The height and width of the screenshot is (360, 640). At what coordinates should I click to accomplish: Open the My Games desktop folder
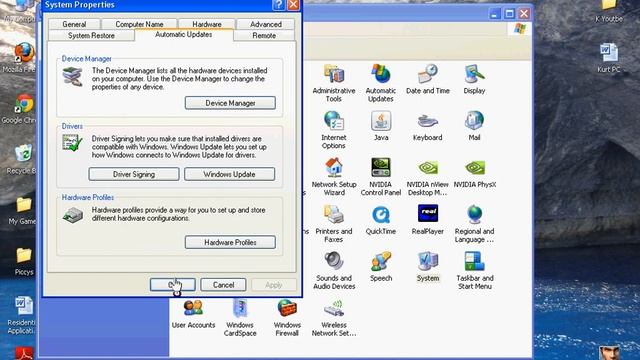[22, 210]
